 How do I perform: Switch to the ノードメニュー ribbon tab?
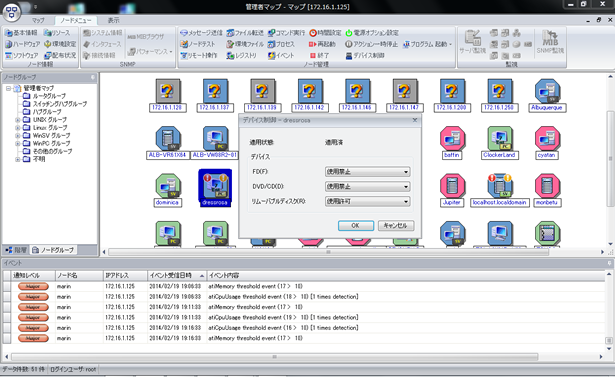(75, 20)
